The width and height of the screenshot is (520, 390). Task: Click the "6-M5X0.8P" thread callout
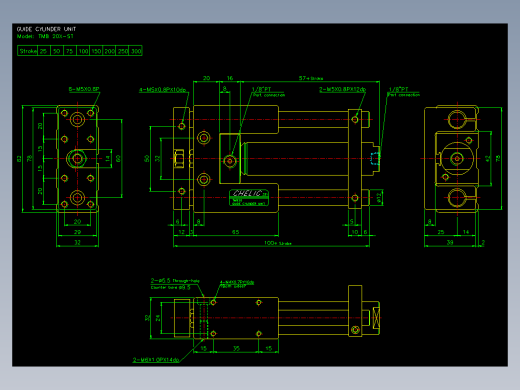84,89
